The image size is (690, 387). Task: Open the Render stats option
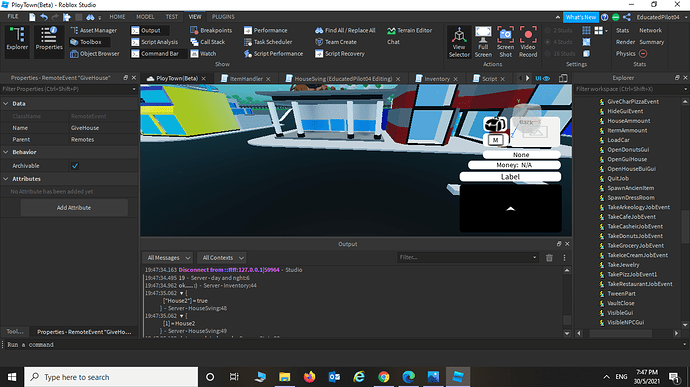pyautogui.click(x=625, y=42)
